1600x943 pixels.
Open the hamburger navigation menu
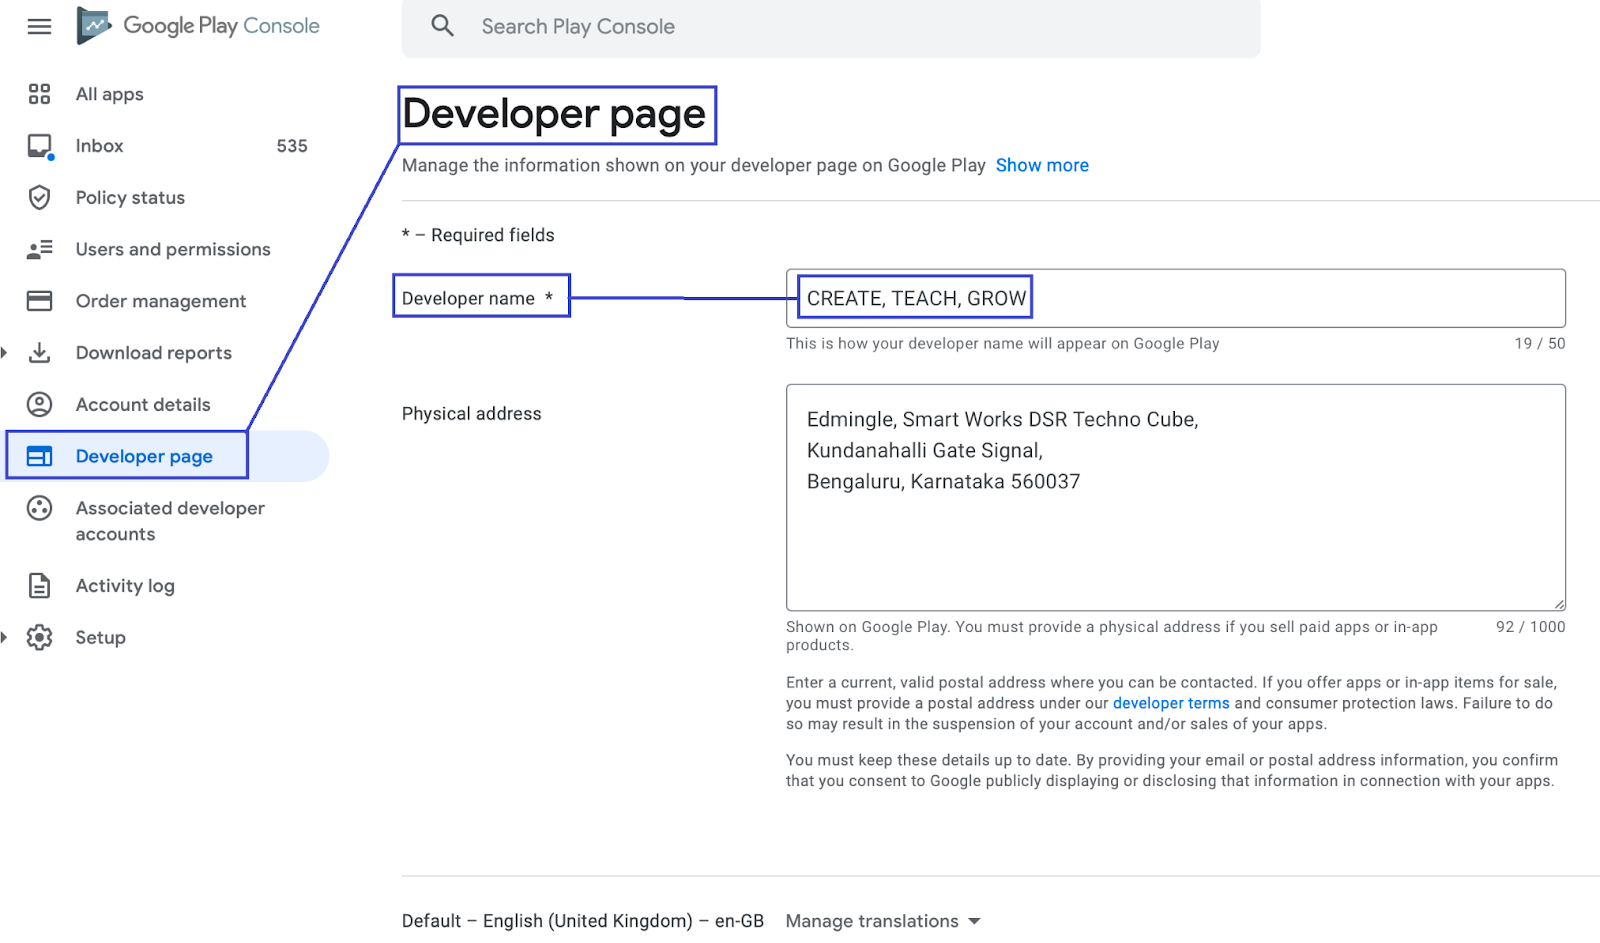click(39, 26)
